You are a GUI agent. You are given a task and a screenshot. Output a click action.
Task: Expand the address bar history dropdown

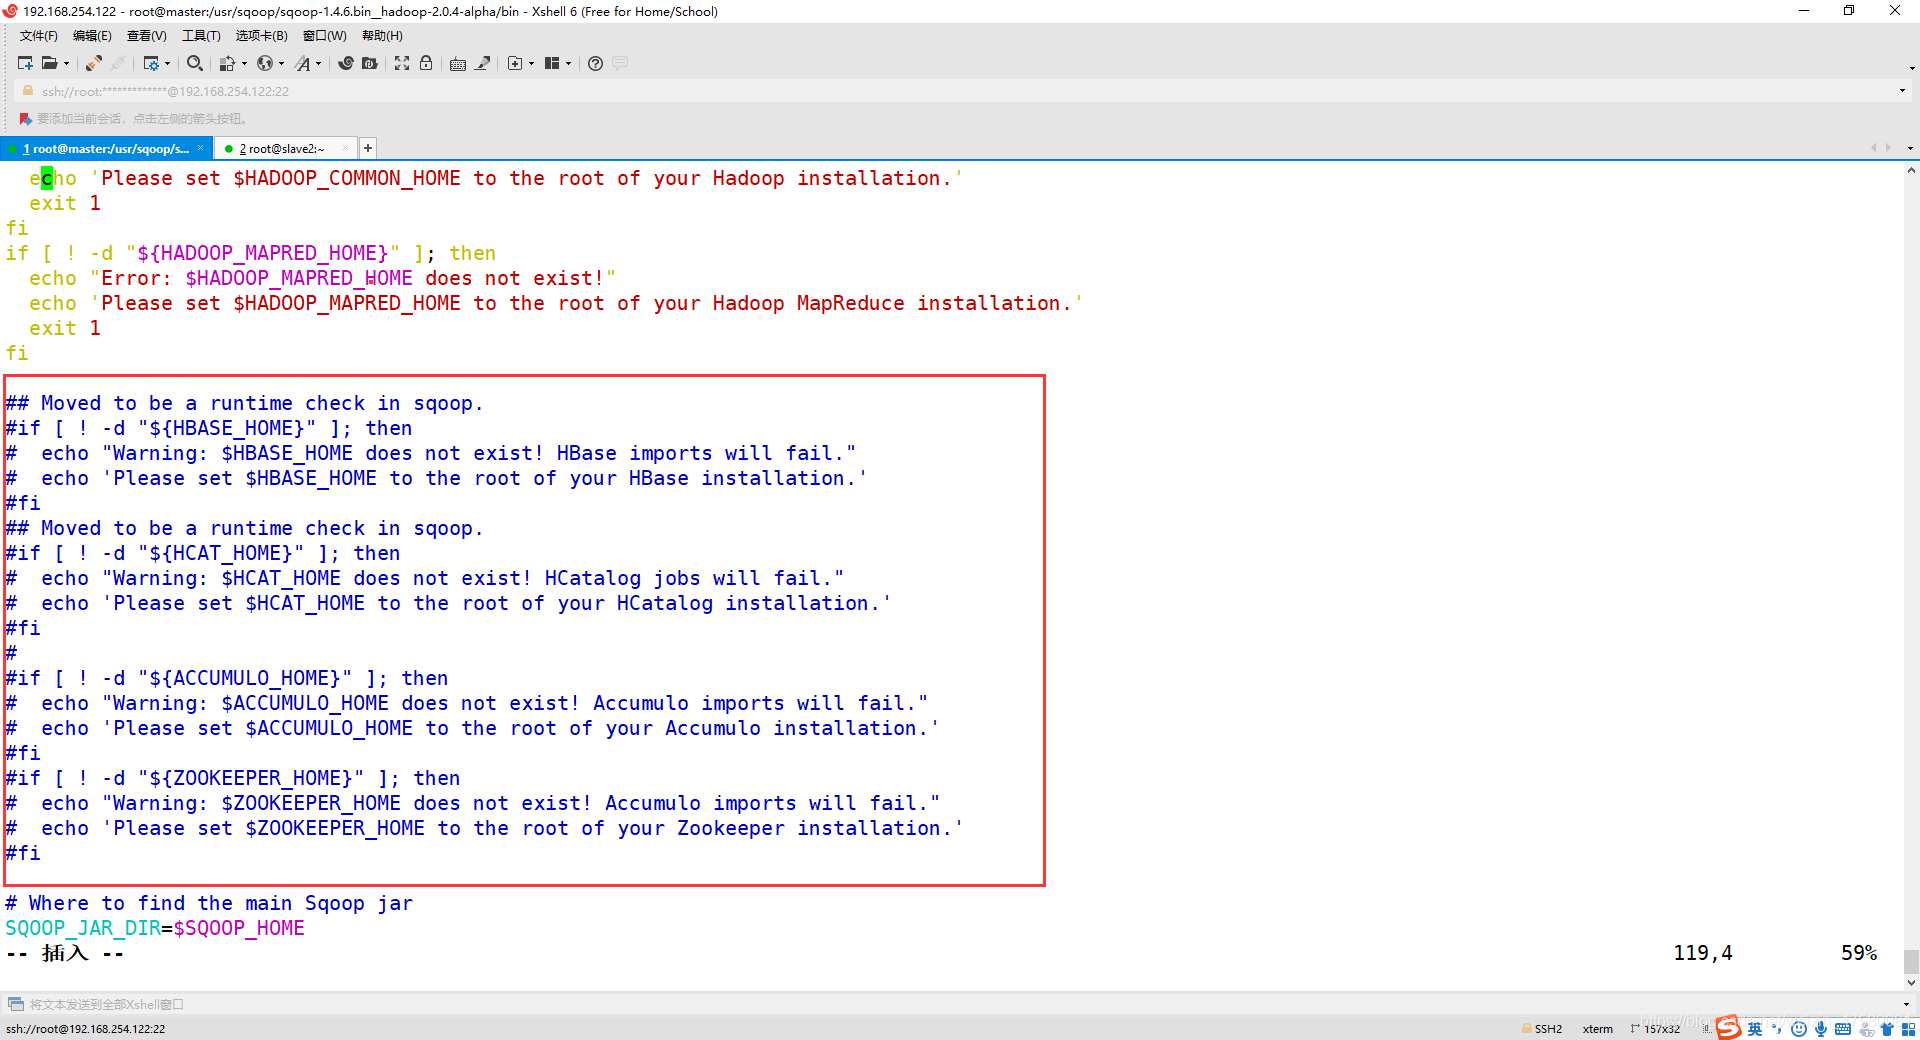coord(1902,91)
